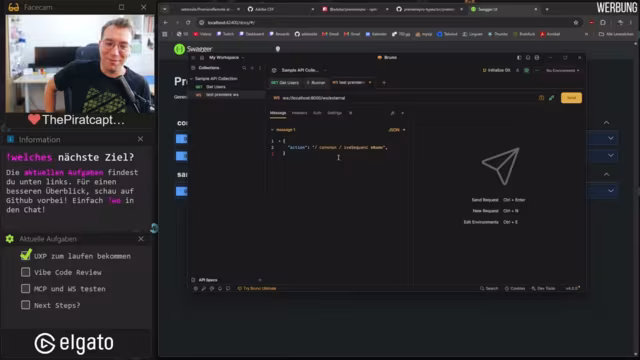This screenshot has width=640, height=360.
Task: Switch to the GET Get Users tab
Action: (285, 82)
